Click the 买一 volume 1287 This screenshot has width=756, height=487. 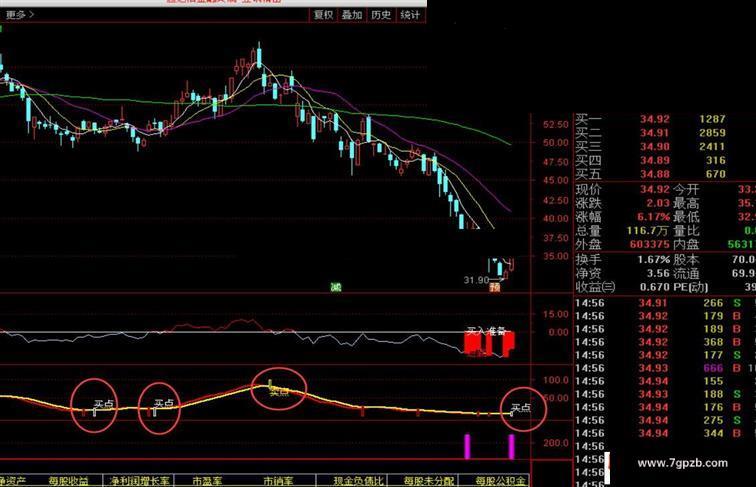[712, 119]
